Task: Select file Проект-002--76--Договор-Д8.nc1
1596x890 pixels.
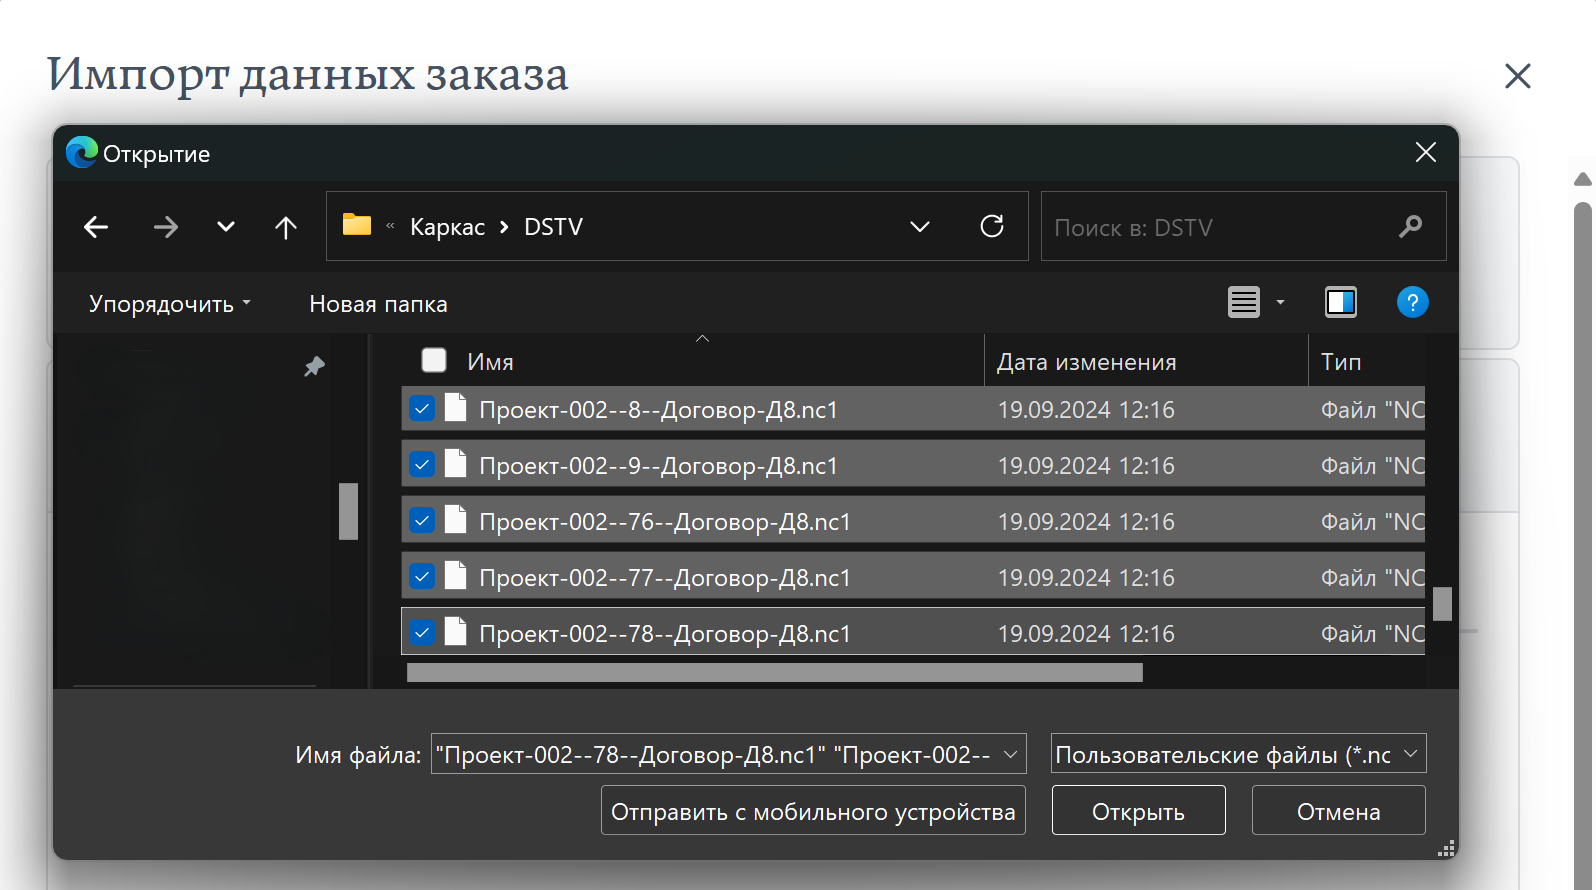Action: (665, 522)
